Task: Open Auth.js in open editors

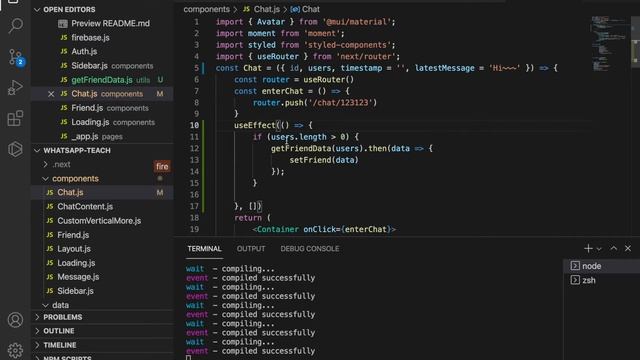Action: click(x=102, y=51)
